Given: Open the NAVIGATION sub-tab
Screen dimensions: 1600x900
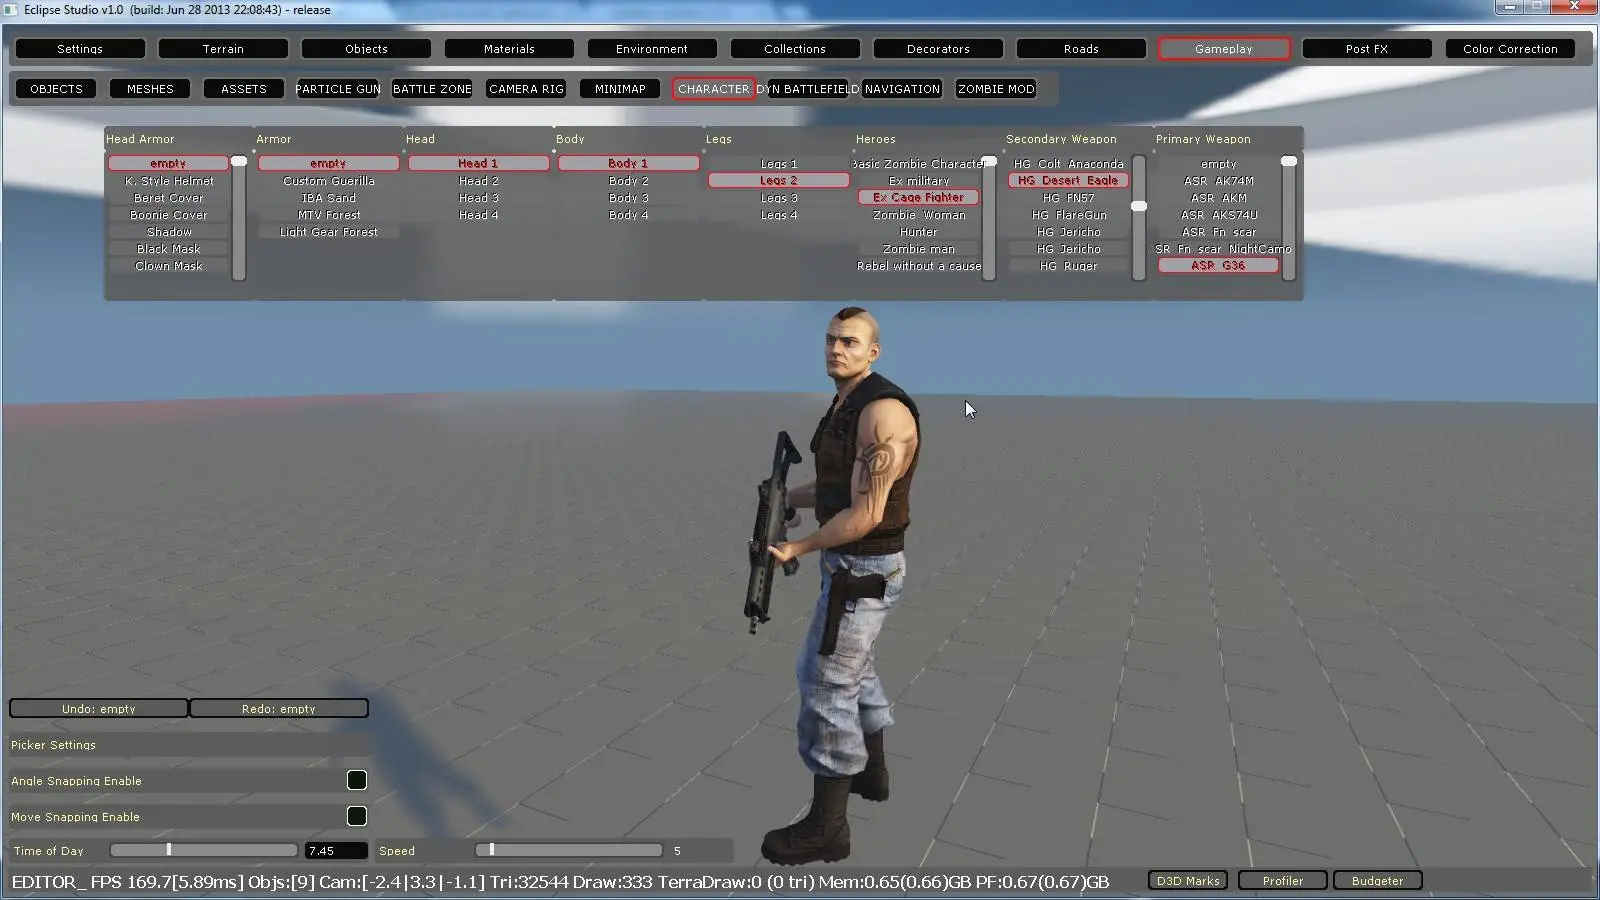Looking at the screenshot, I should pos(902,89).
